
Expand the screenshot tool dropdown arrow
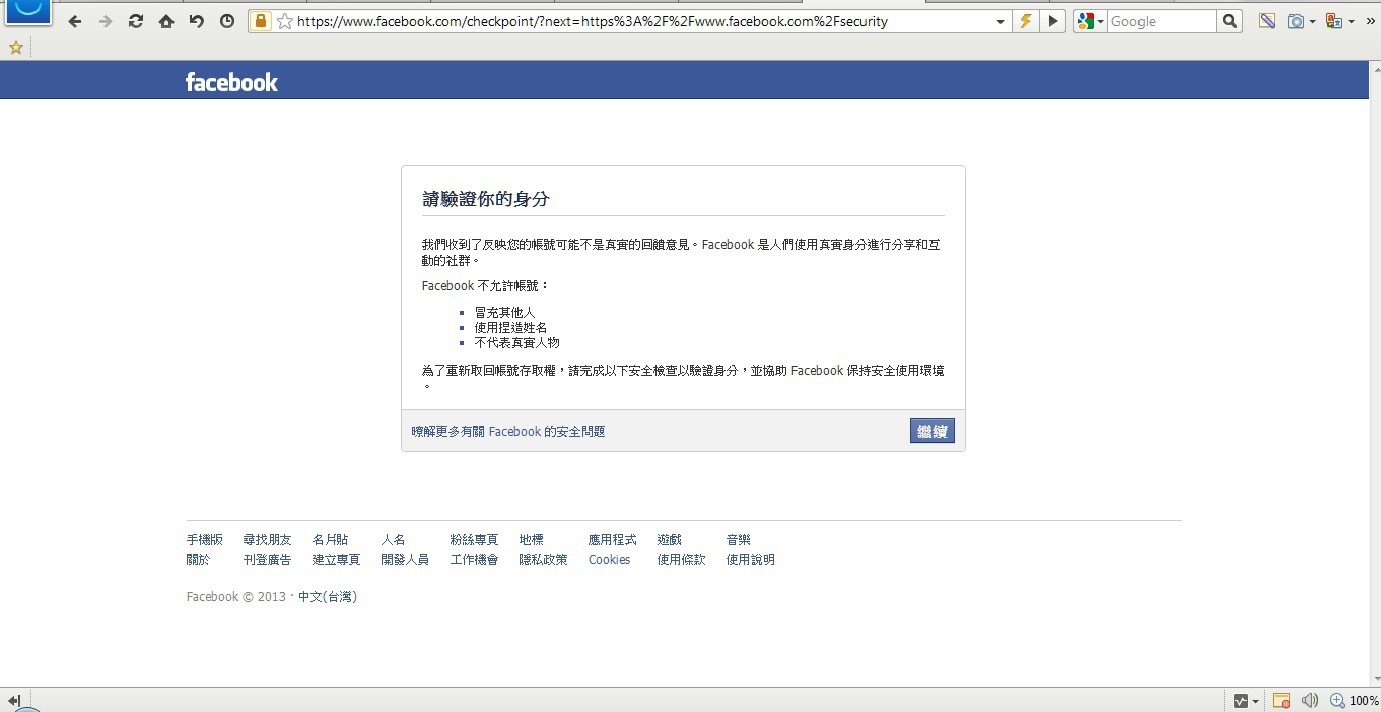[1312, 21]
